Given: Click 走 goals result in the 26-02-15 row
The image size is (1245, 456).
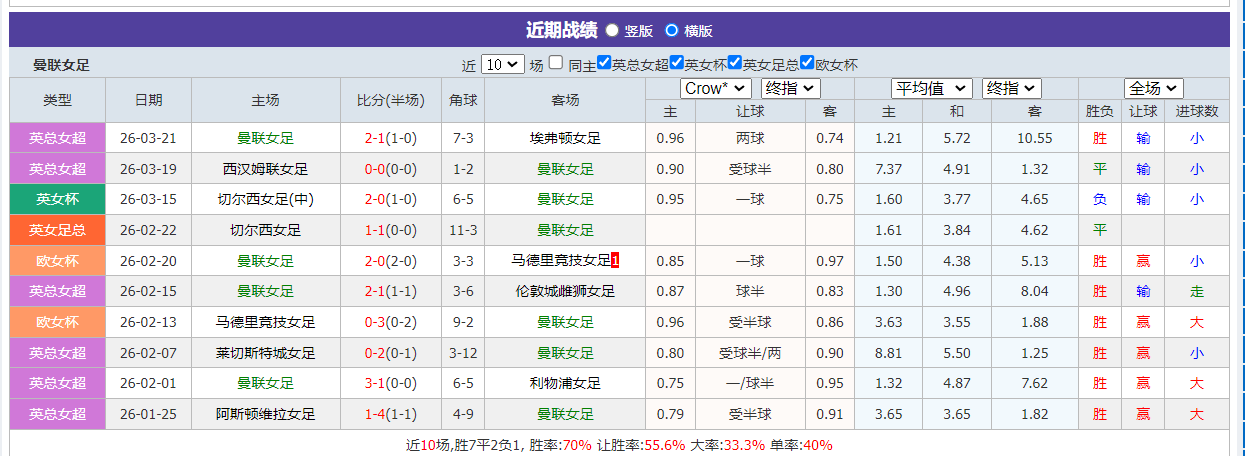Looking at the screenshot, I should [1197, 291].
